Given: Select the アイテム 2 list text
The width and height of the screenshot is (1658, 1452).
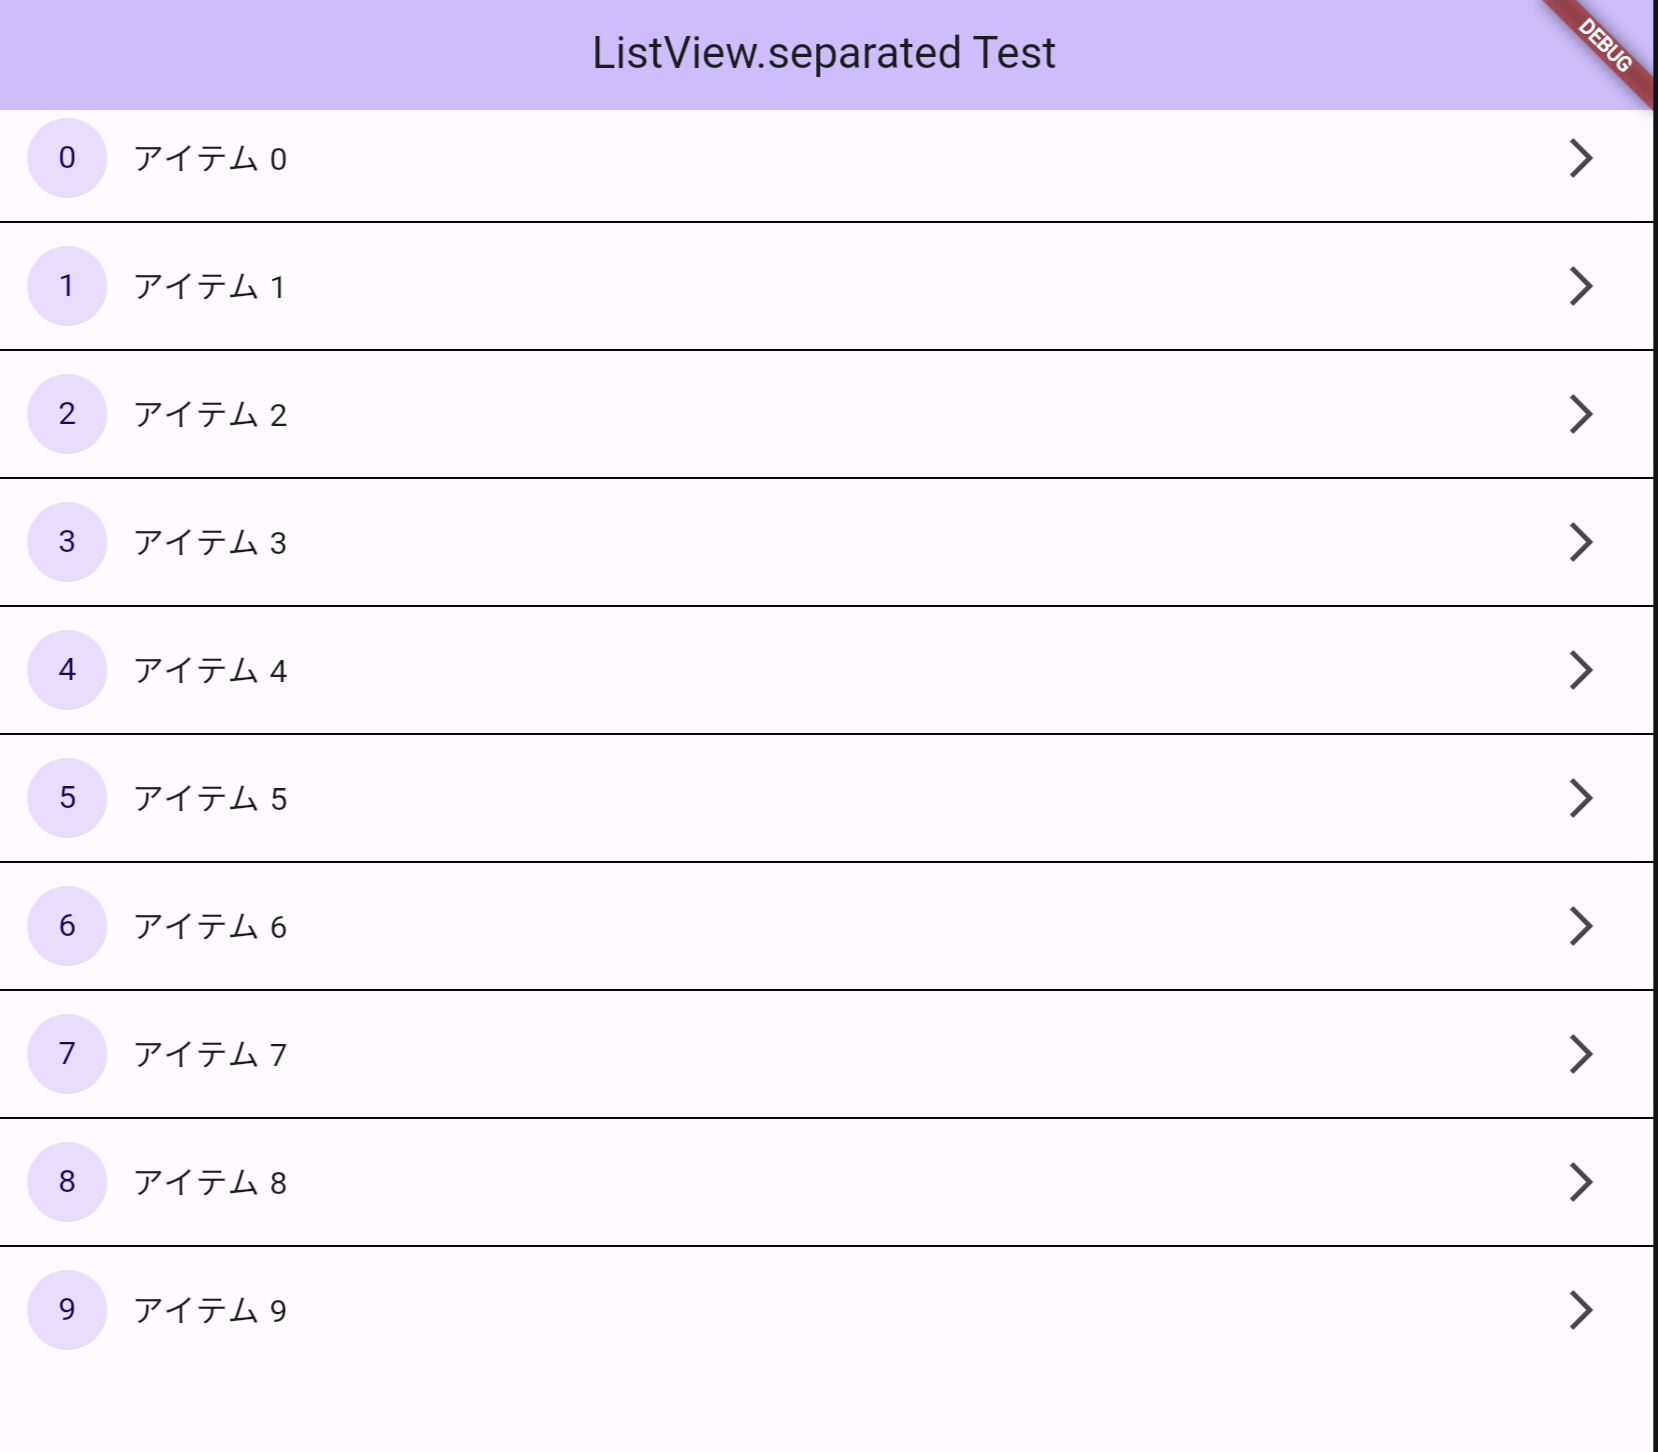Looking at the screenshot, I should 210,414.
